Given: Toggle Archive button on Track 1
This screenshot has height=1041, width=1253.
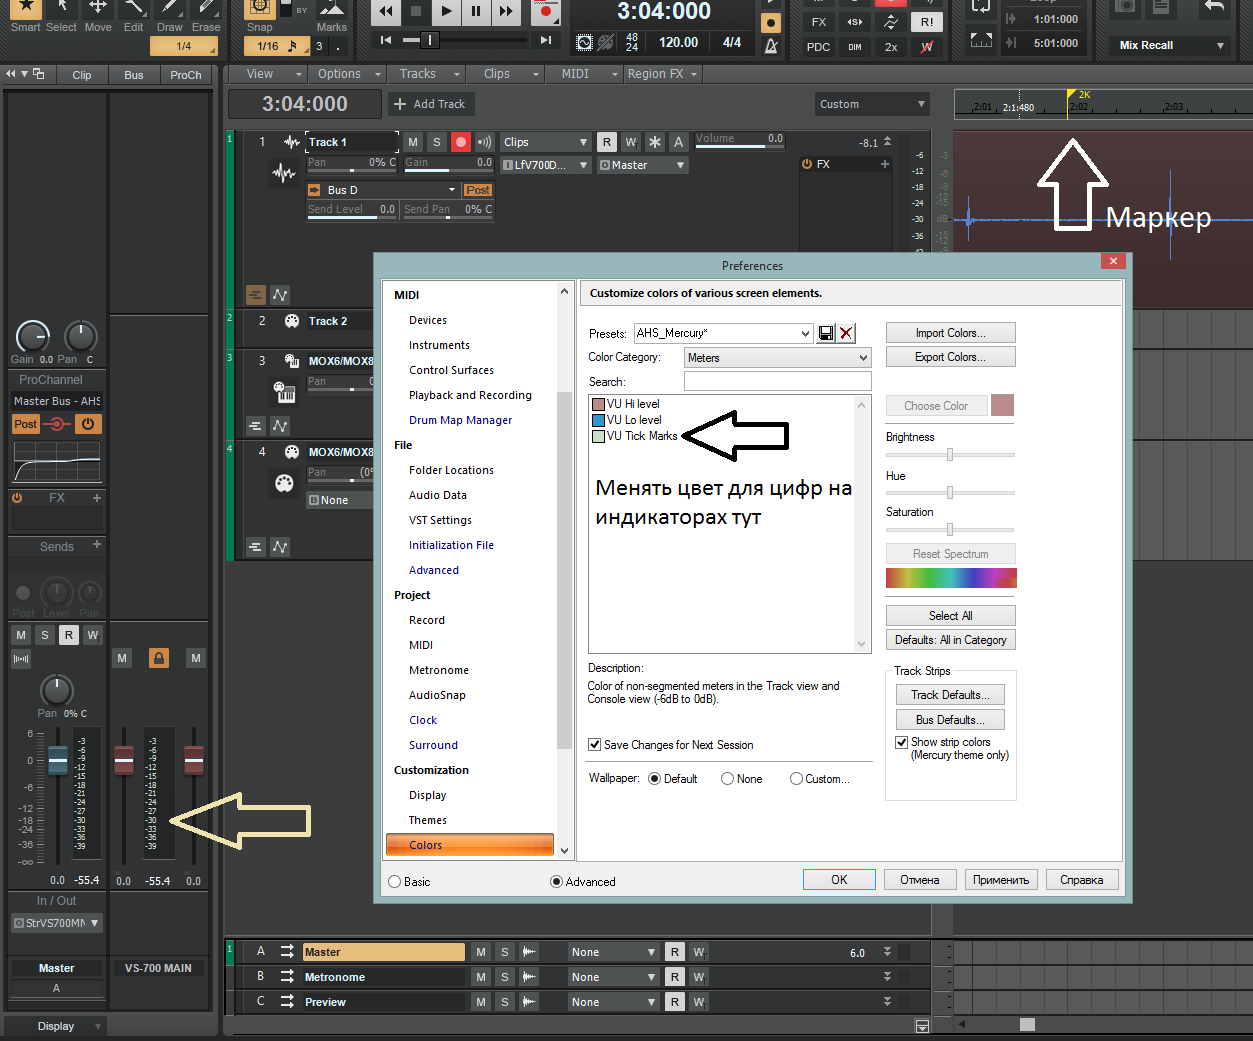Looking at the screenshot, I should [678, 142].
